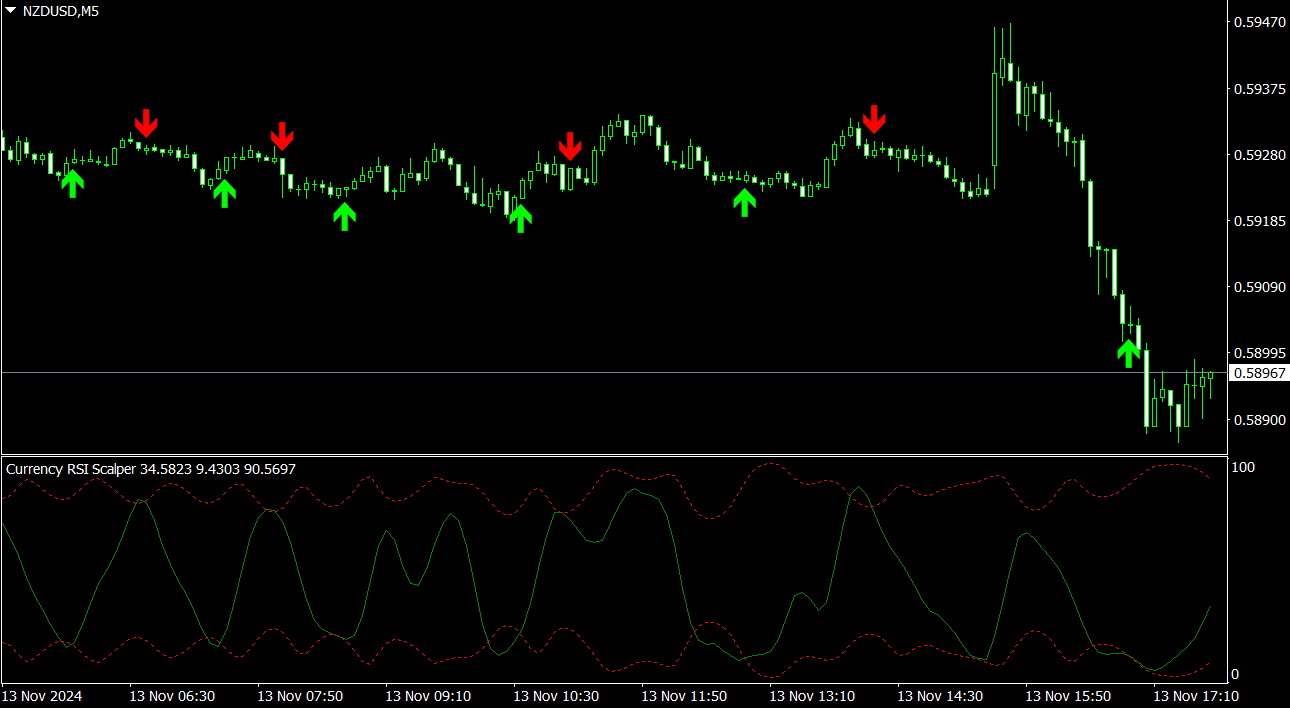Click the last green arrow after the price drop
Image resolution: width=1290 pixels, height=708 pixels.
coord(1128,353)
